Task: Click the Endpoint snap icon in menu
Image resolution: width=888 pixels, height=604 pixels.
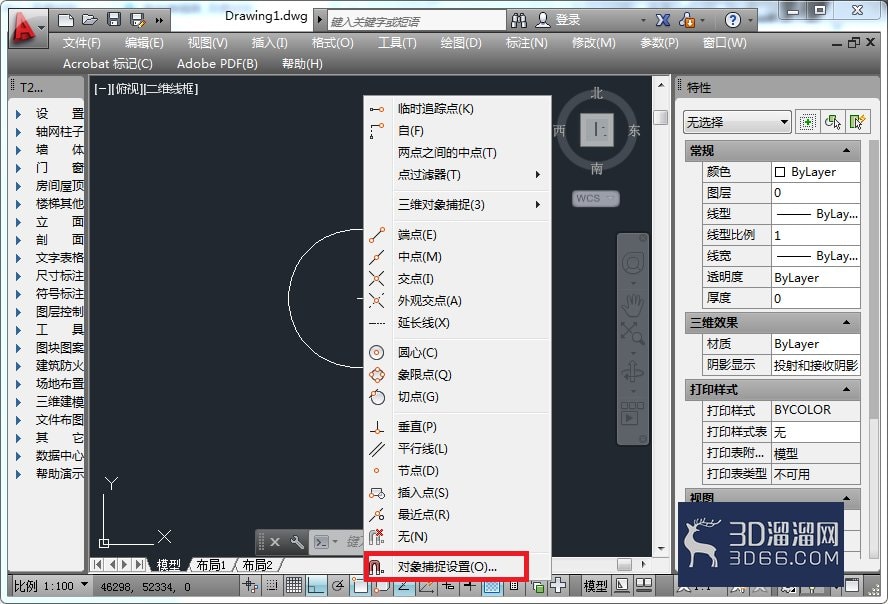Action: pos(377,235)
